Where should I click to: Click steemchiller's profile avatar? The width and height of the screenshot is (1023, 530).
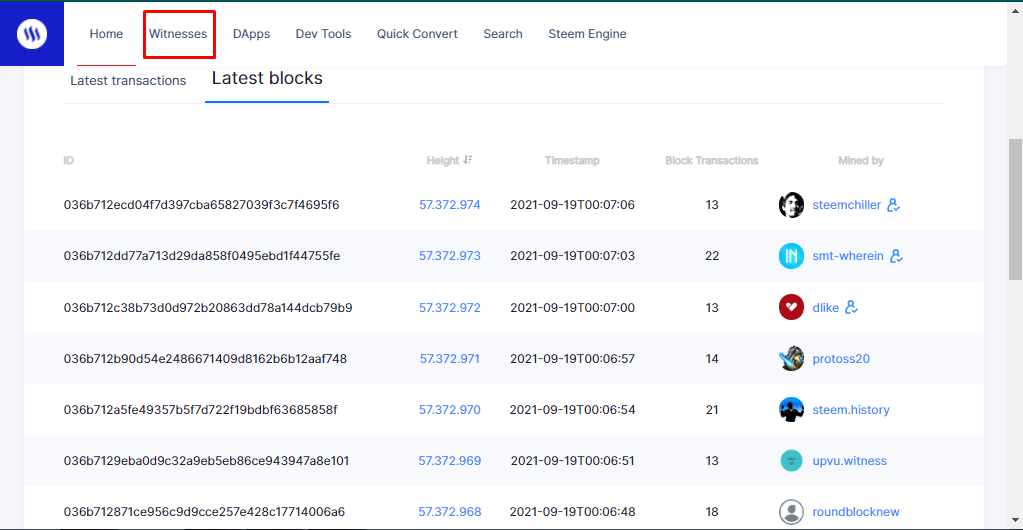point(791,205)
